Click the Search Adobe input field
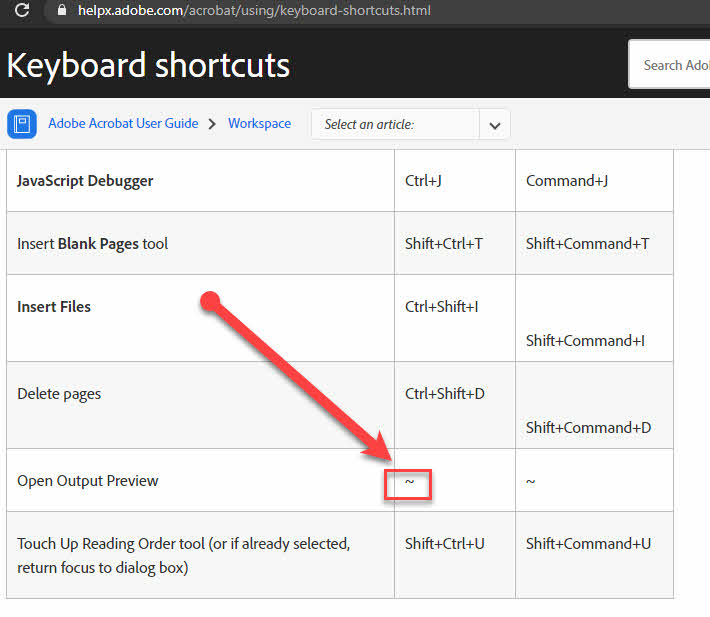The height and width of the screenshot is (617, 710). pos(670,65)
